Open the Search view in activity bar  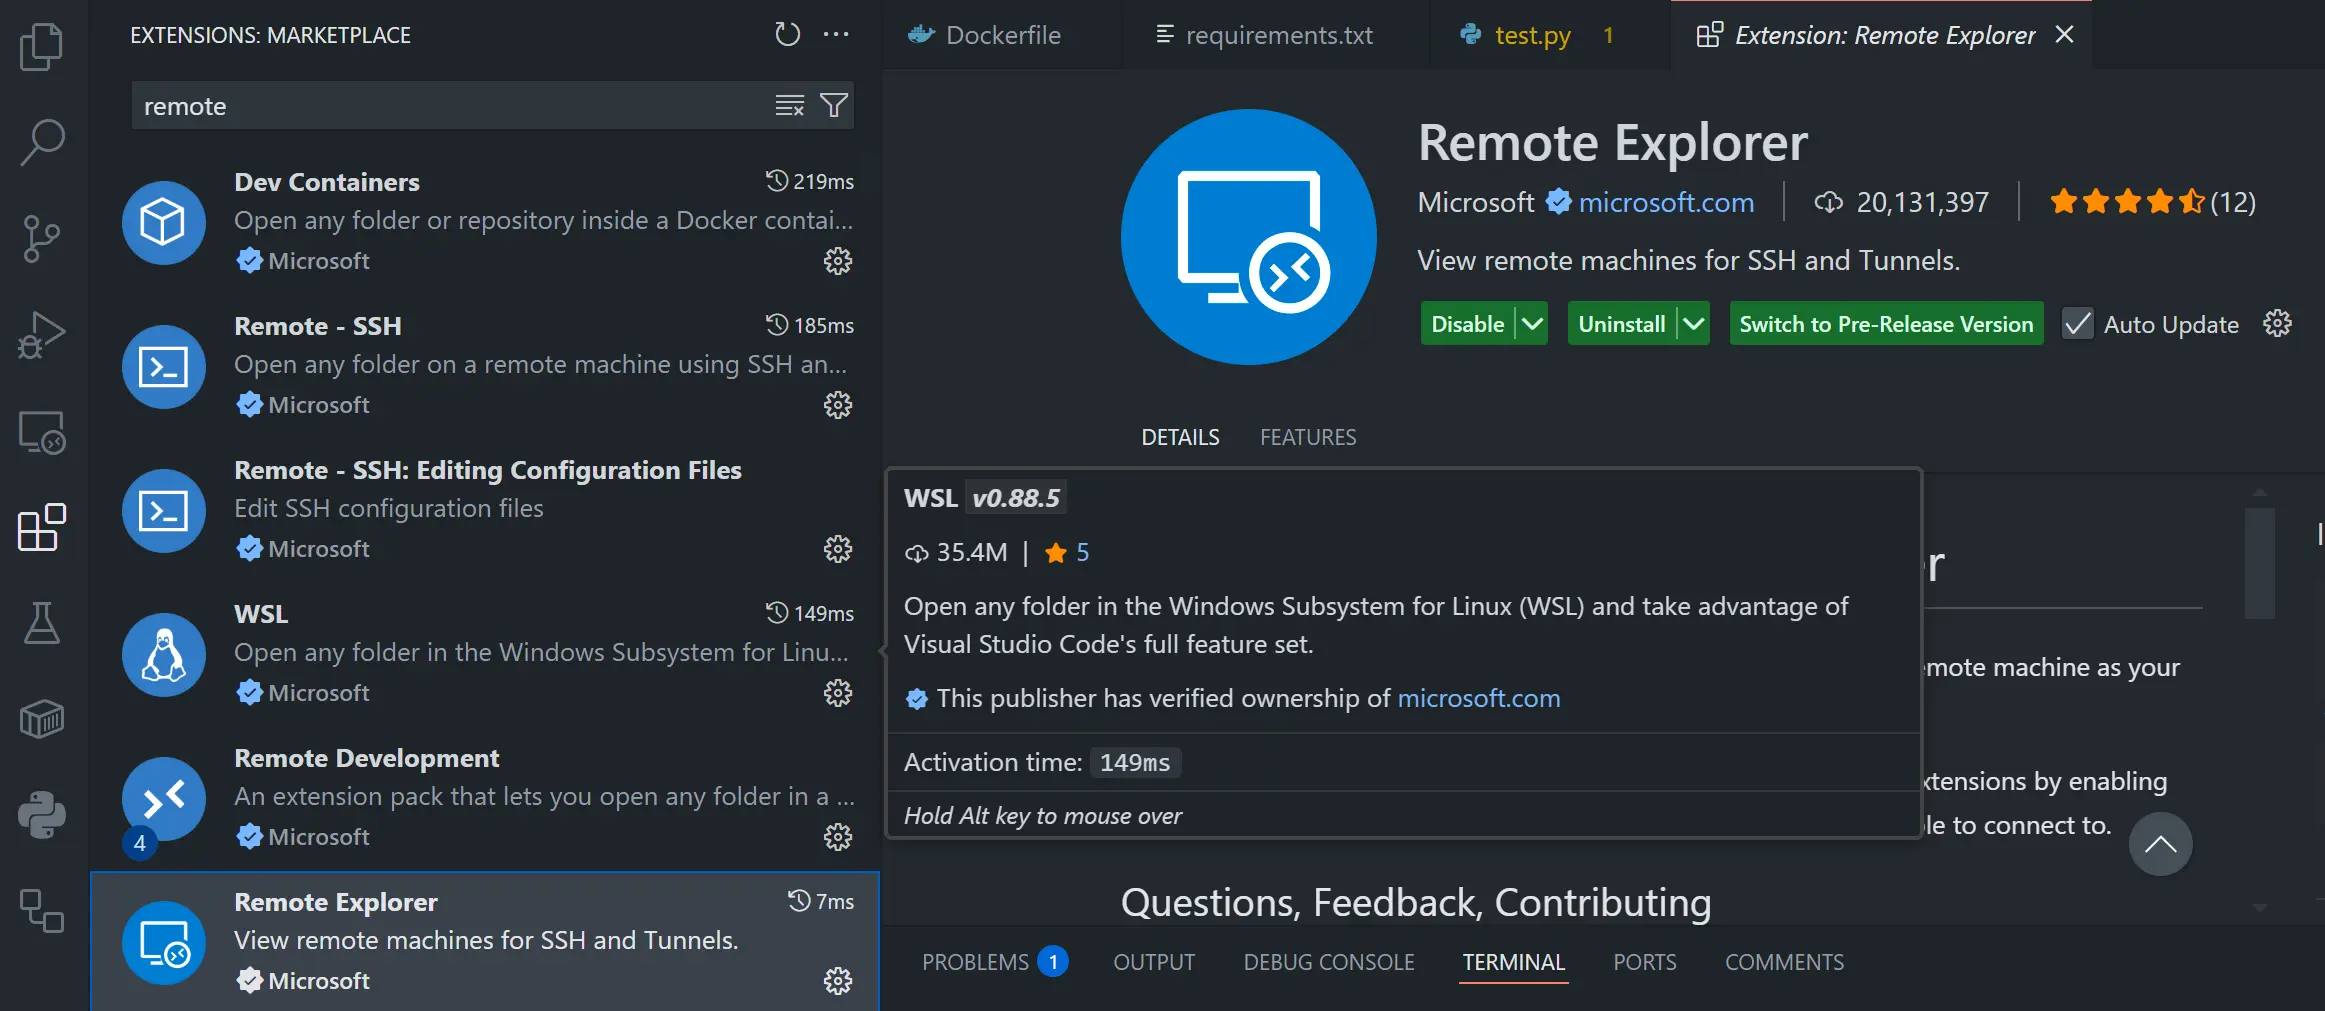(42, 142)
